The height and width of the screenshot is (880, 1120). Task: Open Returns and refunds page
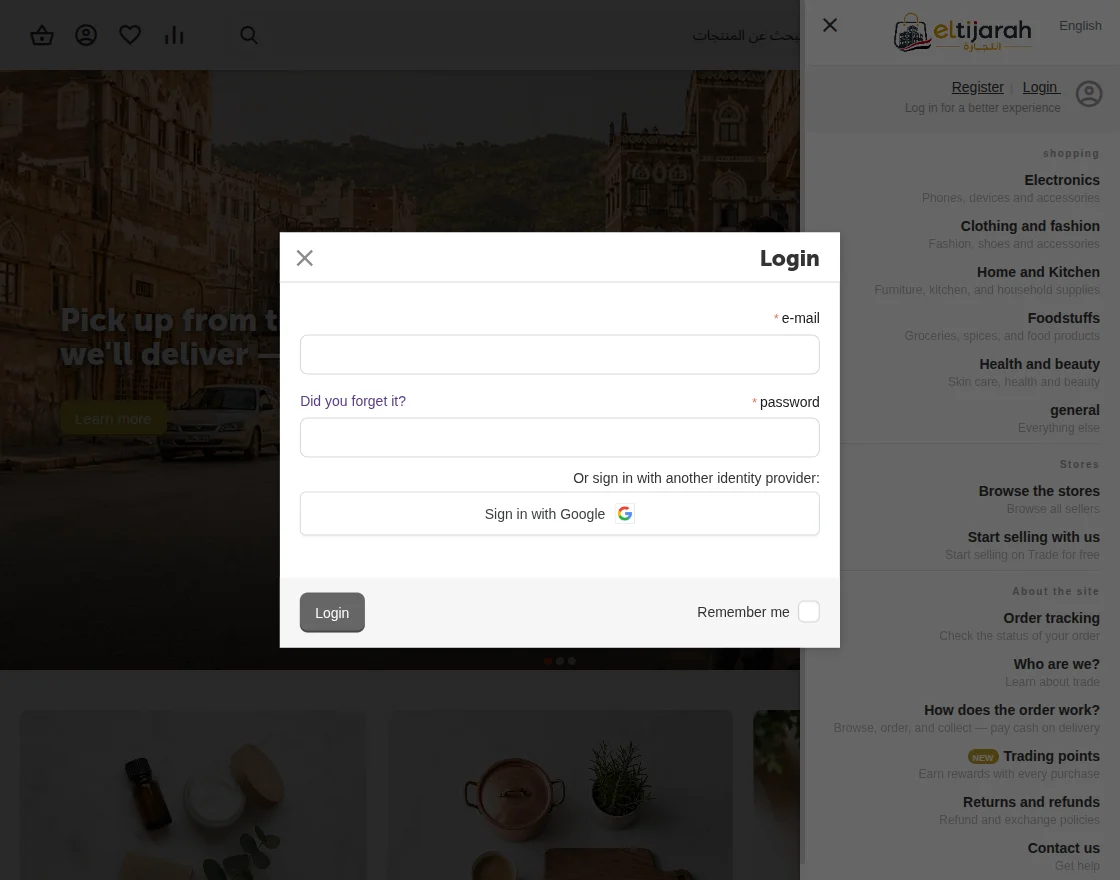[1031, 802]
